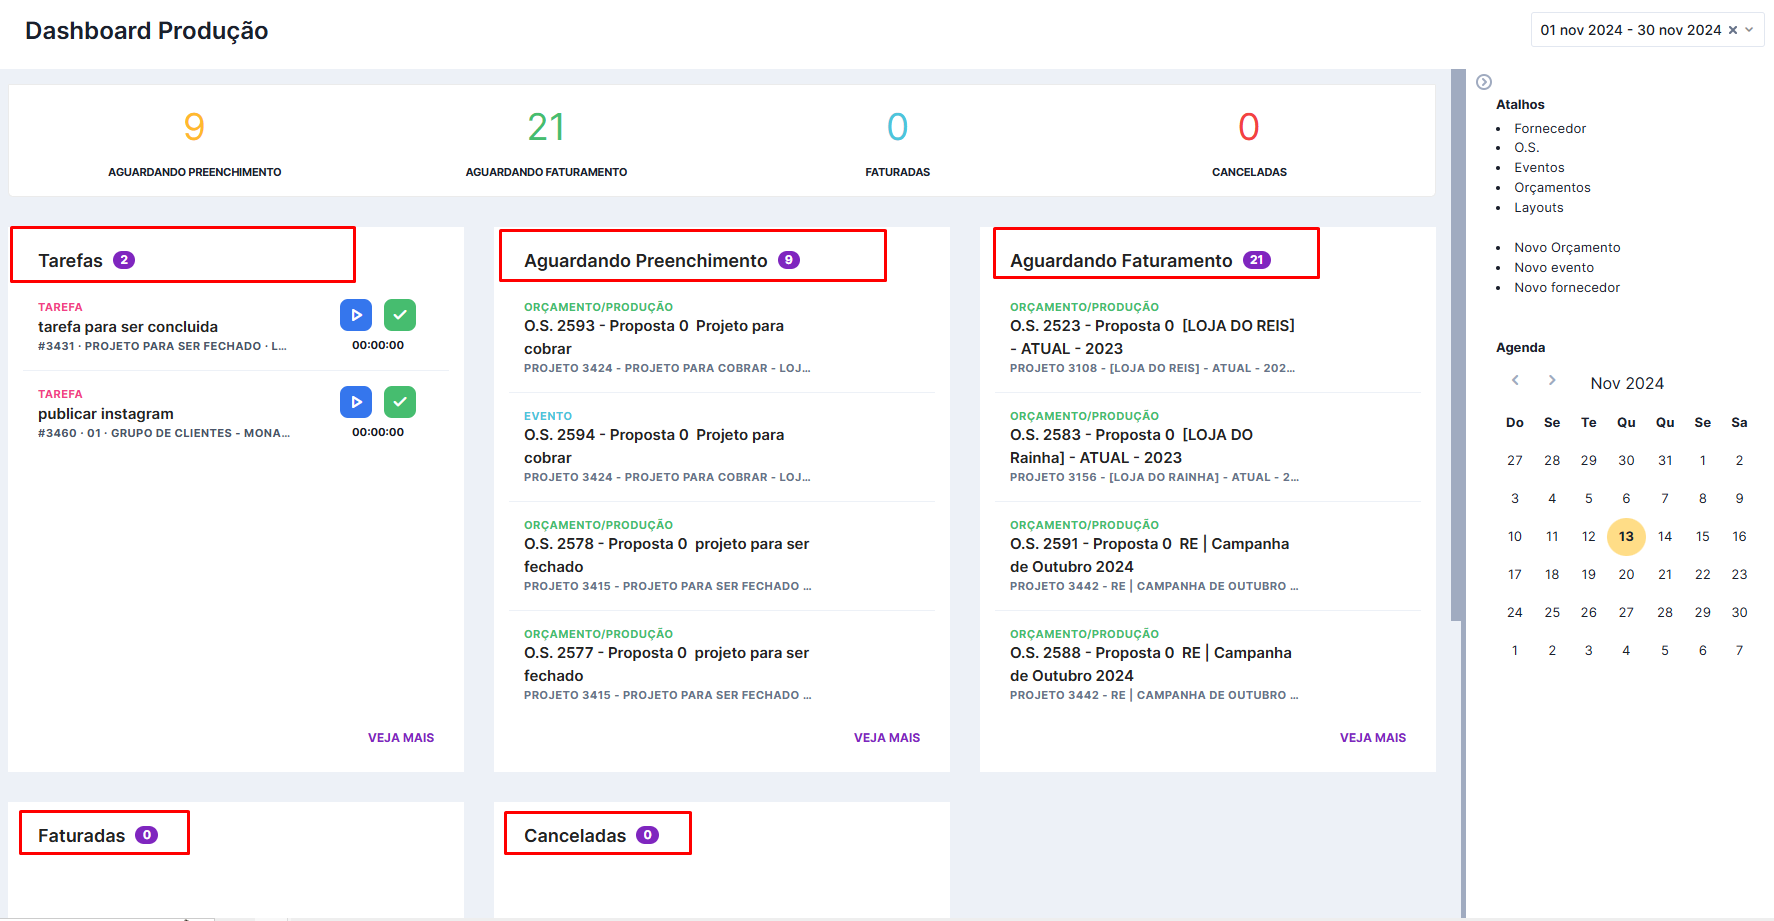Start timer for 'publicar instagram' task

(x=356, y=402)
